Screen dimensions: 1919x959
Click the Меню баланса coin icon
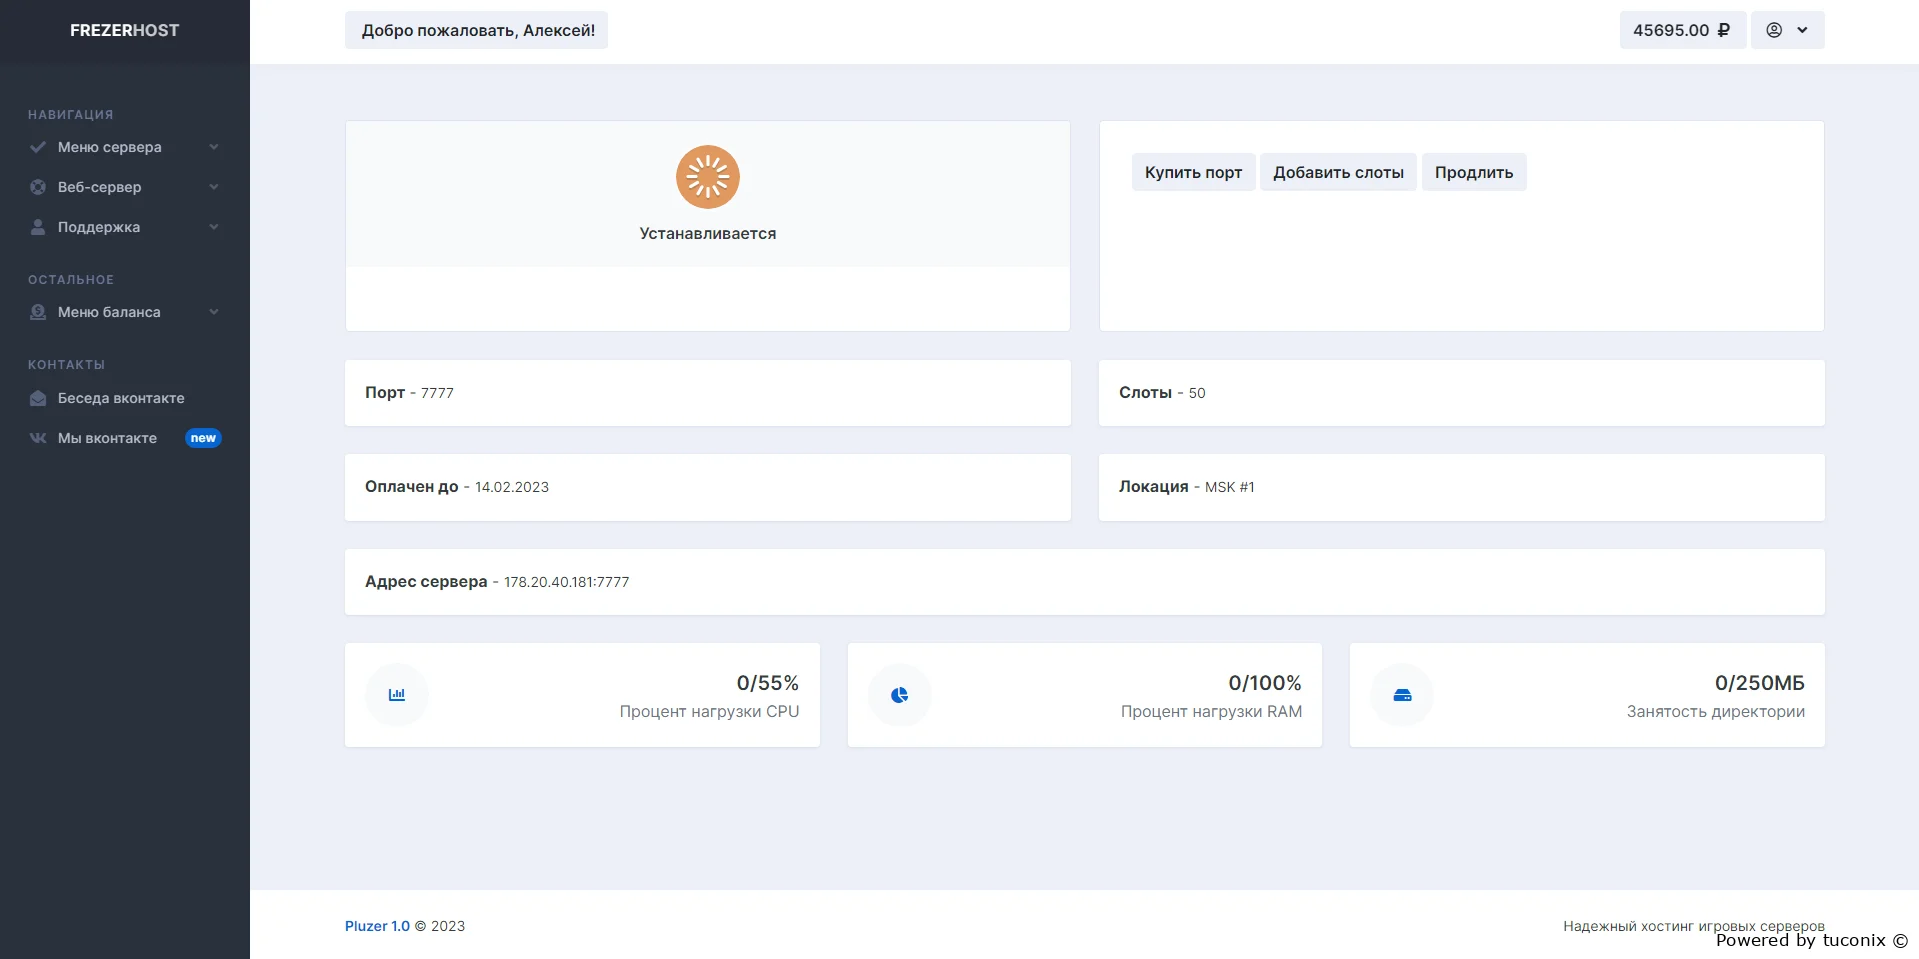[38, 312]
